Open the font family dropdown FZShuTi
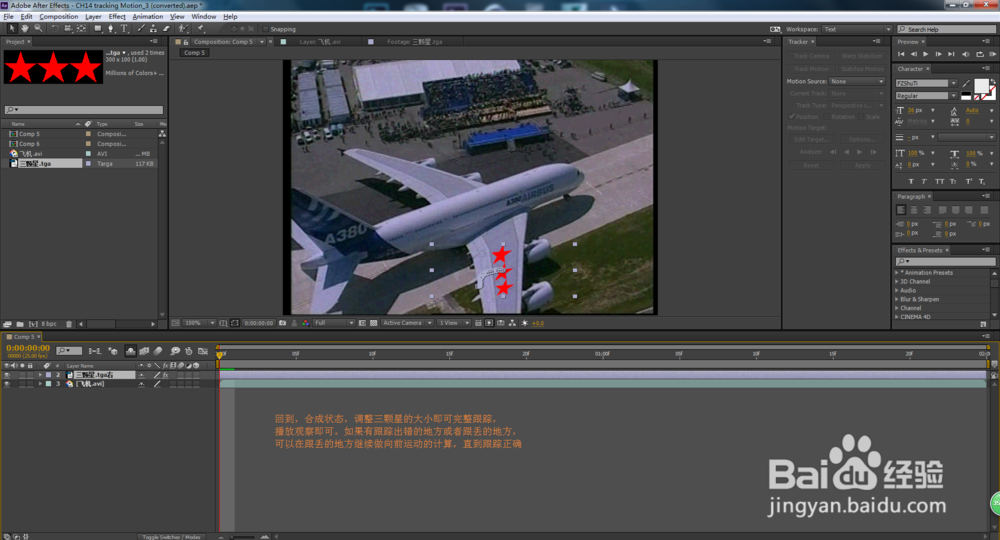This screenshot has height=540, width=1000. 927,84
